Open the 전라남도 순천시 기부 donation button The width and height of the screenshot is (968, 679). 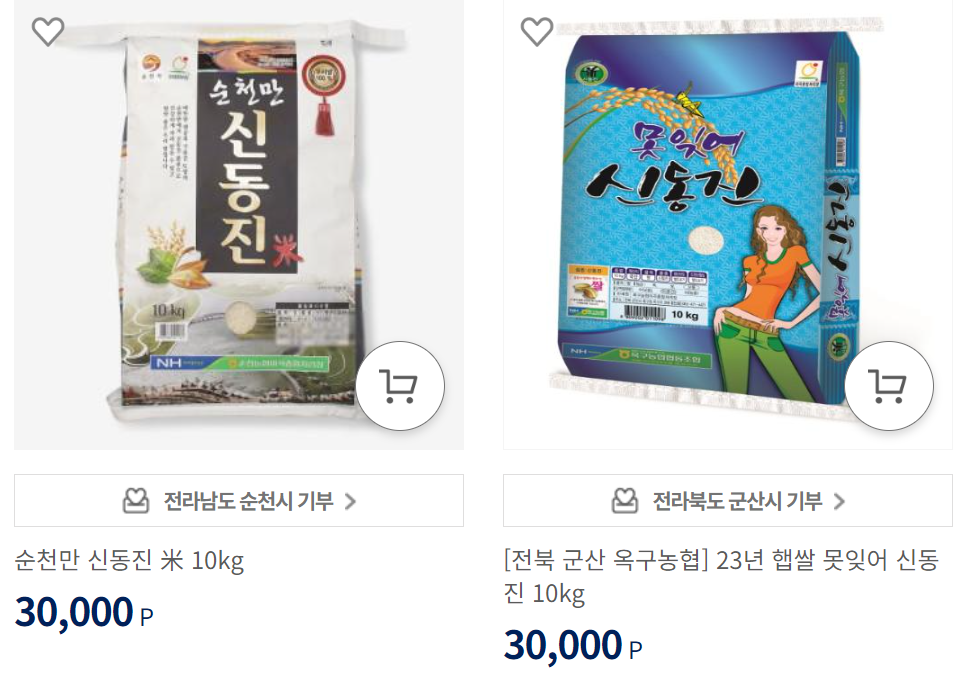(239, 501)
